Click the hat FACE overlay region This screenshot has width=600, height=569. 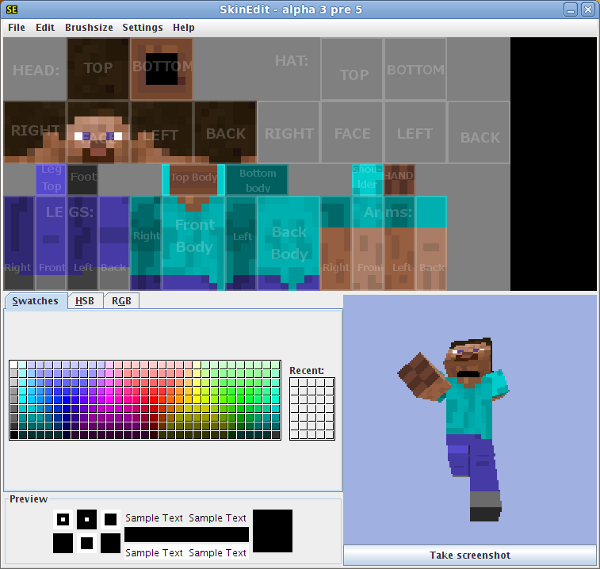[x=352, y=133]
